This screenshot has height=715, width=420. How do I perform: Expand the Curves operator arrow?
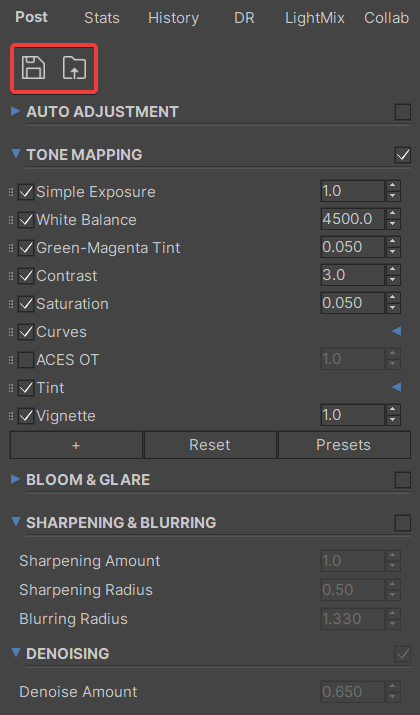(x=397, y=332)
